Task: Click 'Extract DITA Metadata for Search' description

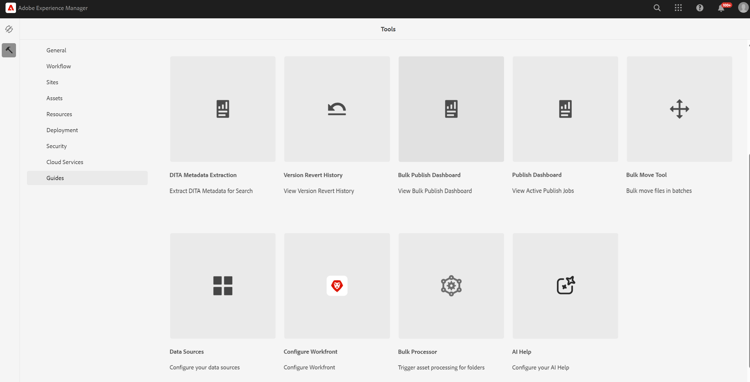Action: point(211,191)
